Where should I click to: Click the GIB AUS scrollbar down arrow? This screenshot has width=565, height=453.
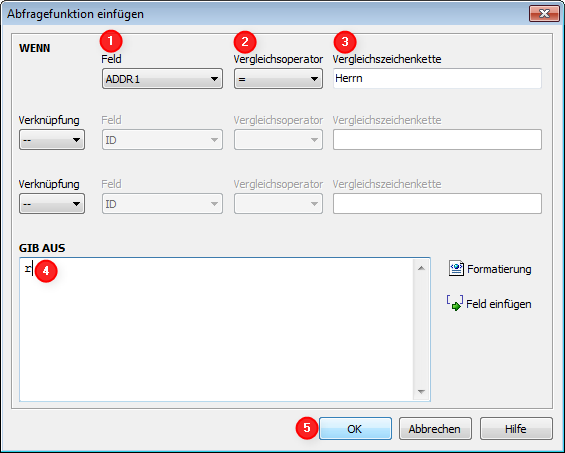point(421,392)
